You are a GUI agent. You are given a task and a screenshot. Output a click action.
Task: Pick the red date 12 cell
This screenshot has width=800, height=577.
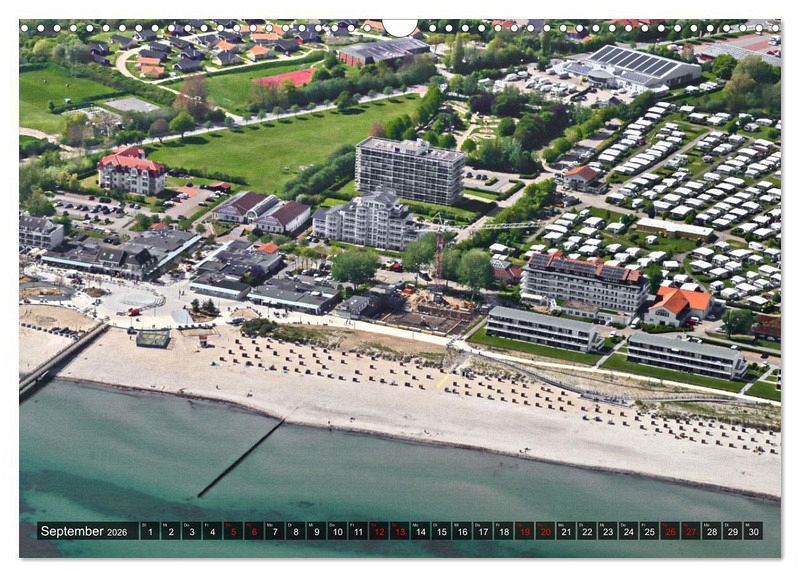[379, 531]
